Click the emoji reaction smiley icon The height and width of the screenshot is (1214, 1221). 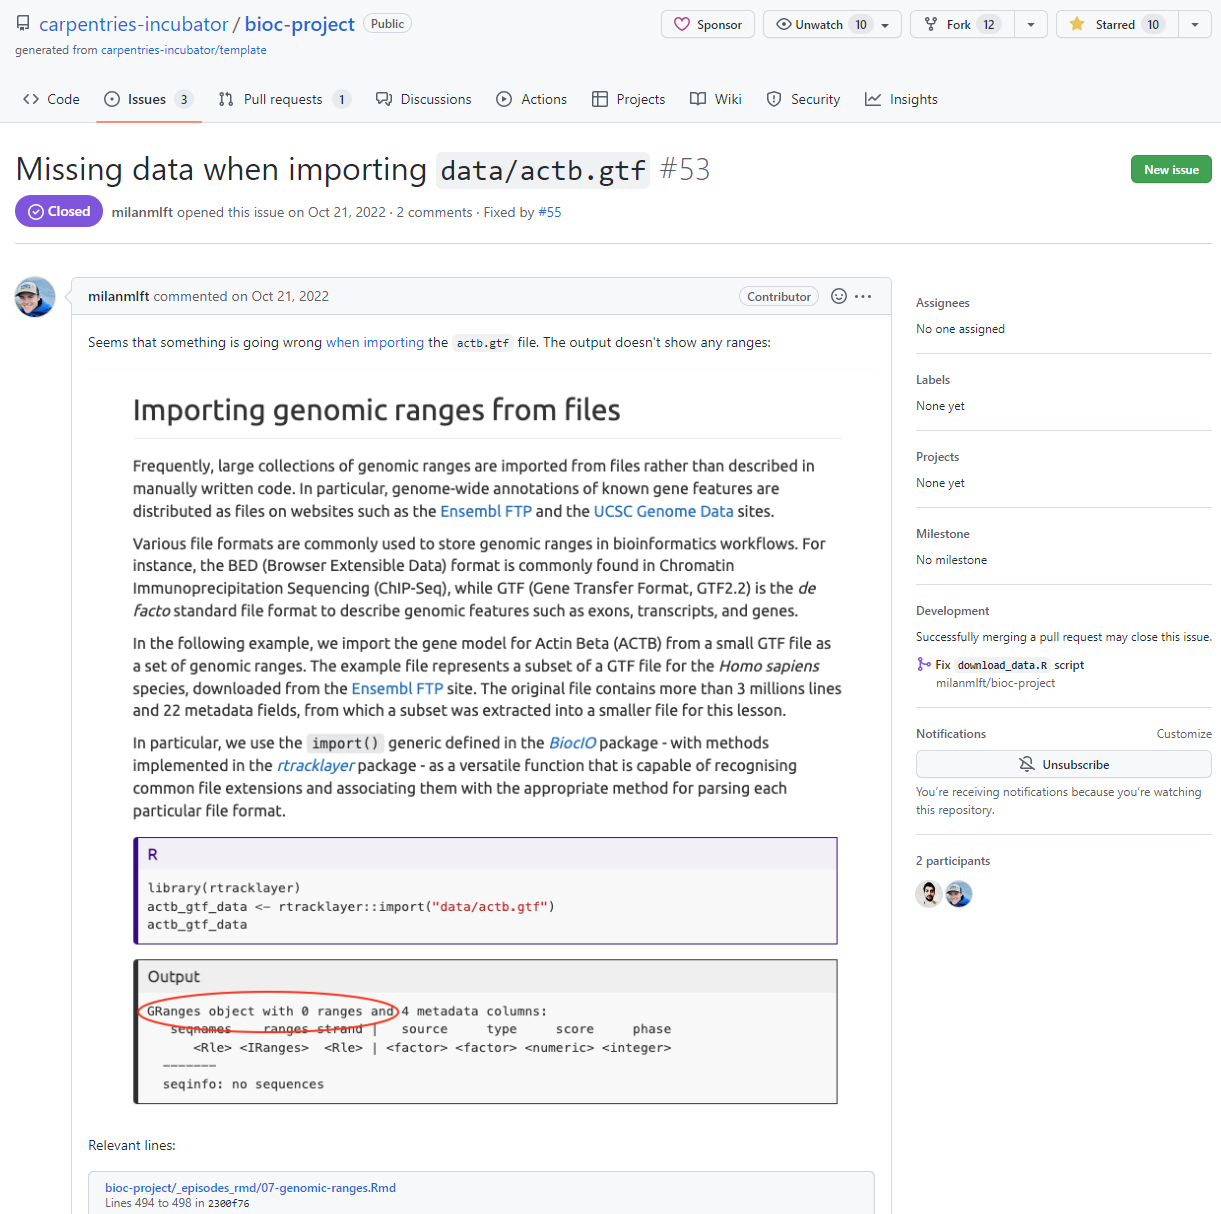839,296
